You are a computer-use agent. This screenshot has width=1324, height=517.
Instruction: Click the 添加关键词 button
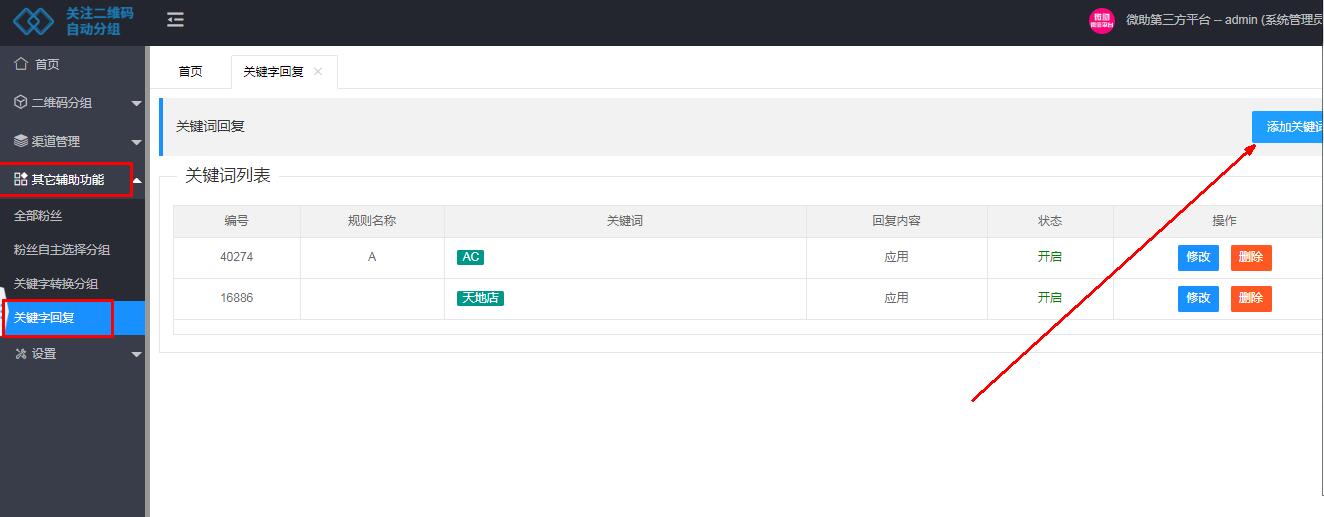click(1288, 127)
